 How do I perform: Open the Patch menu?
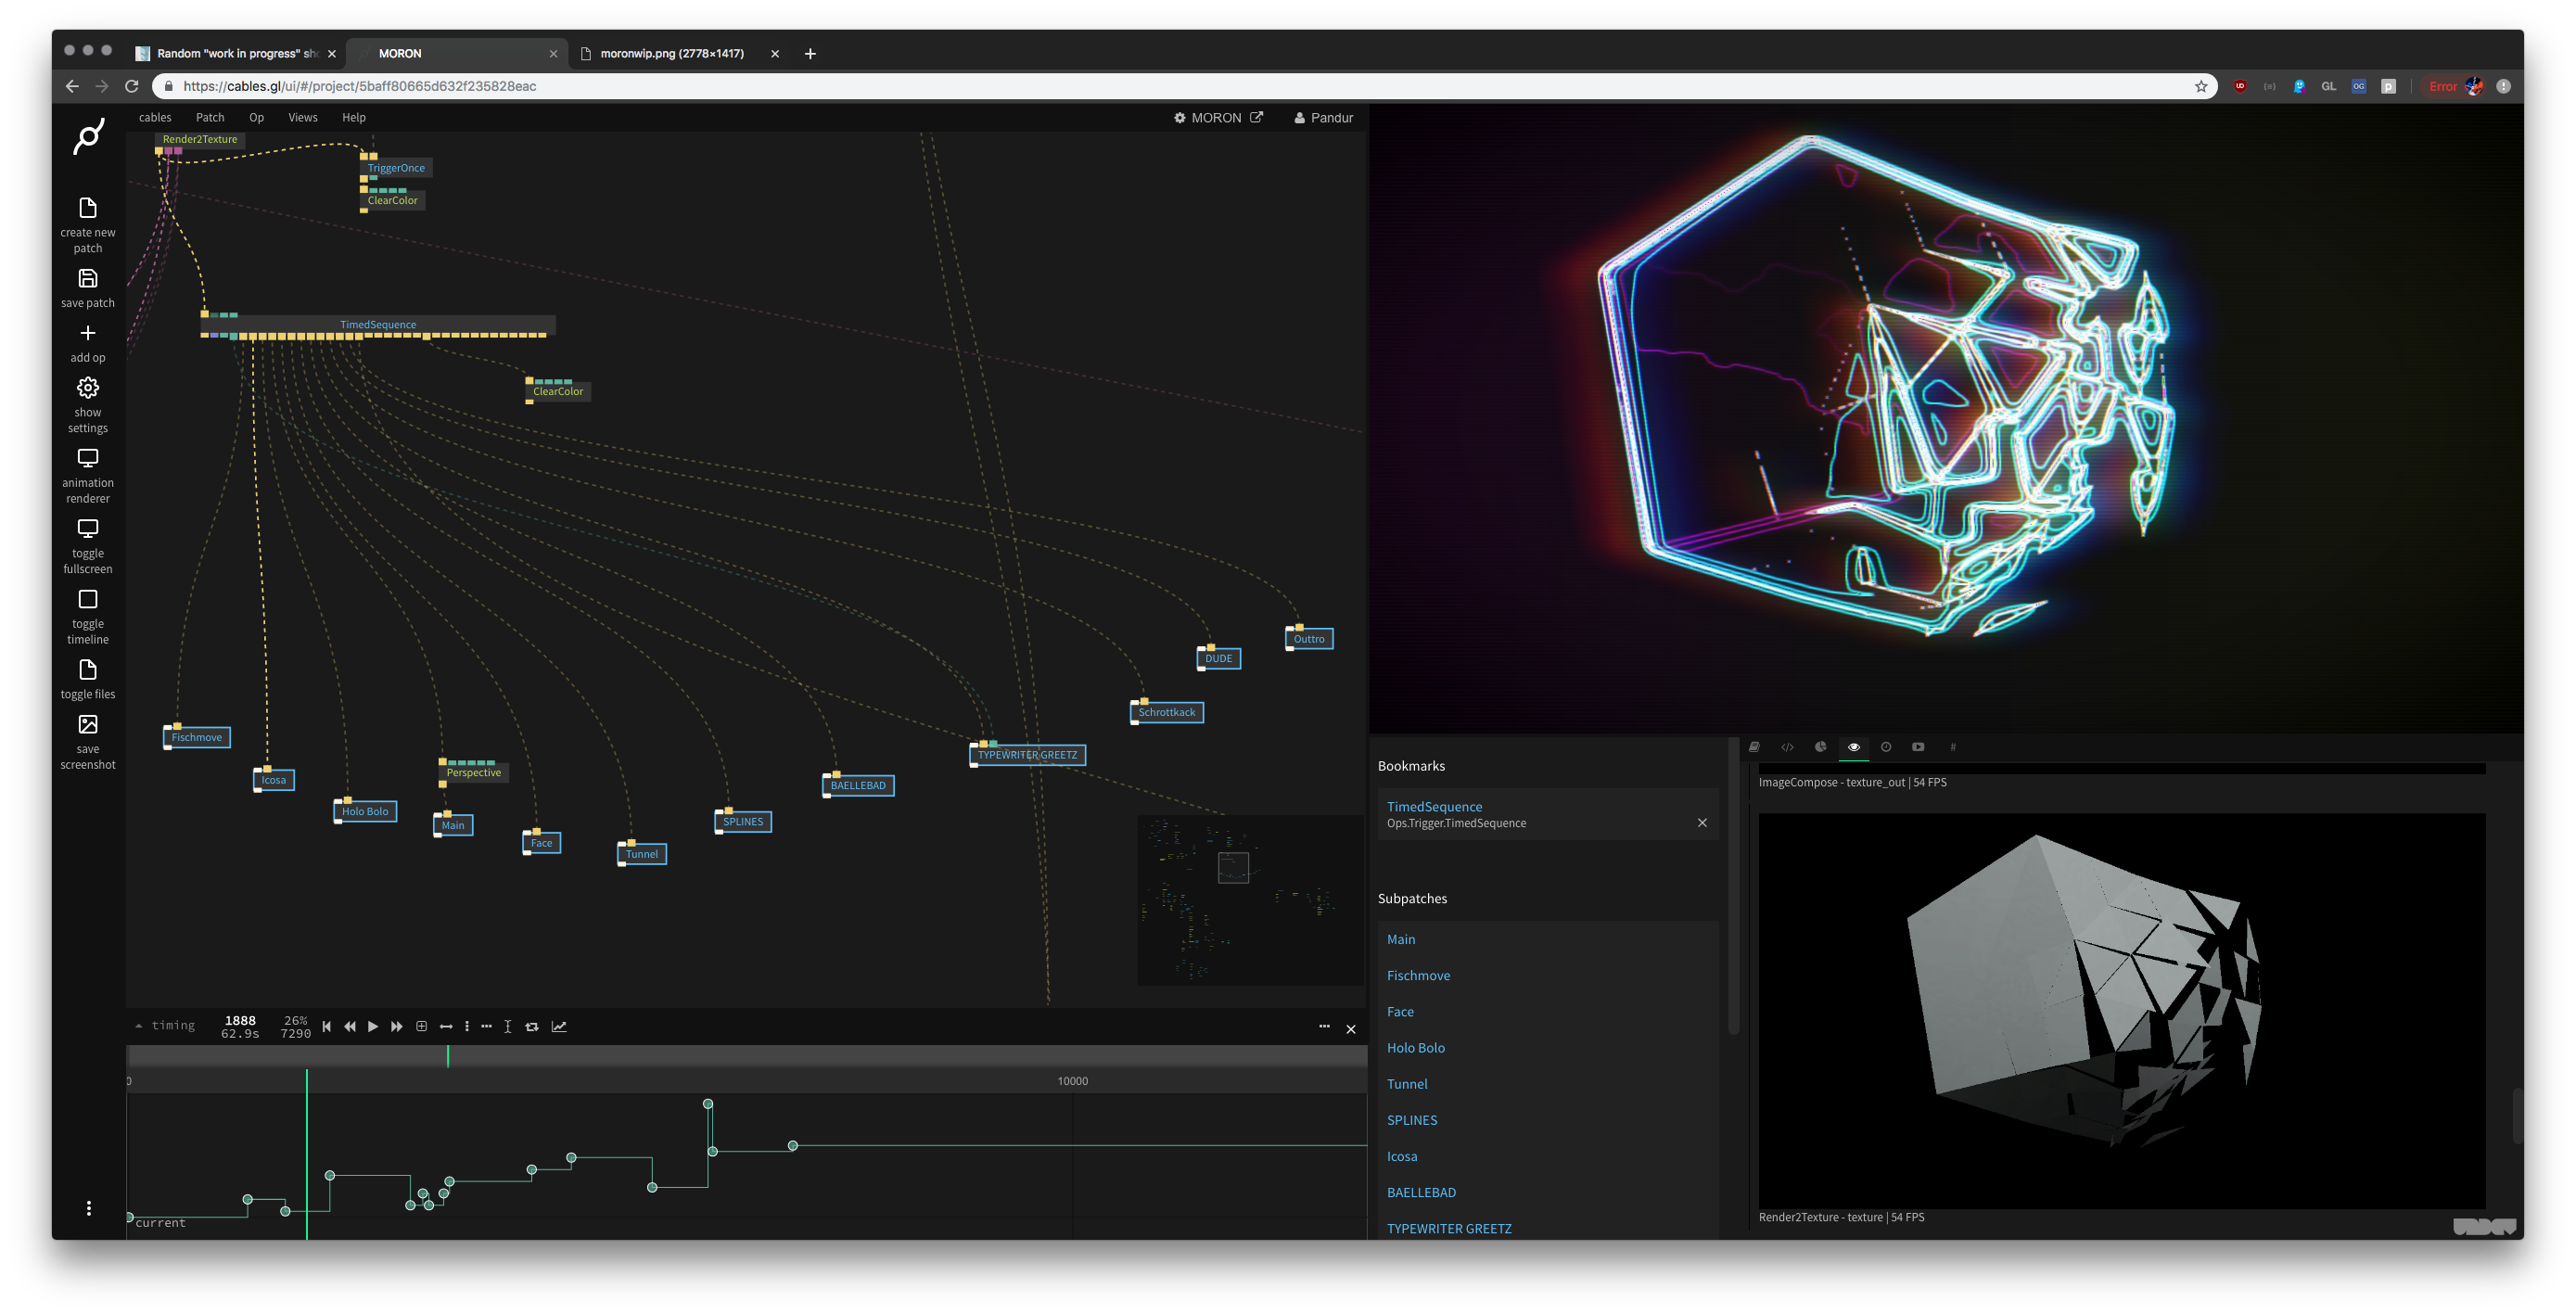coord(210,117)
